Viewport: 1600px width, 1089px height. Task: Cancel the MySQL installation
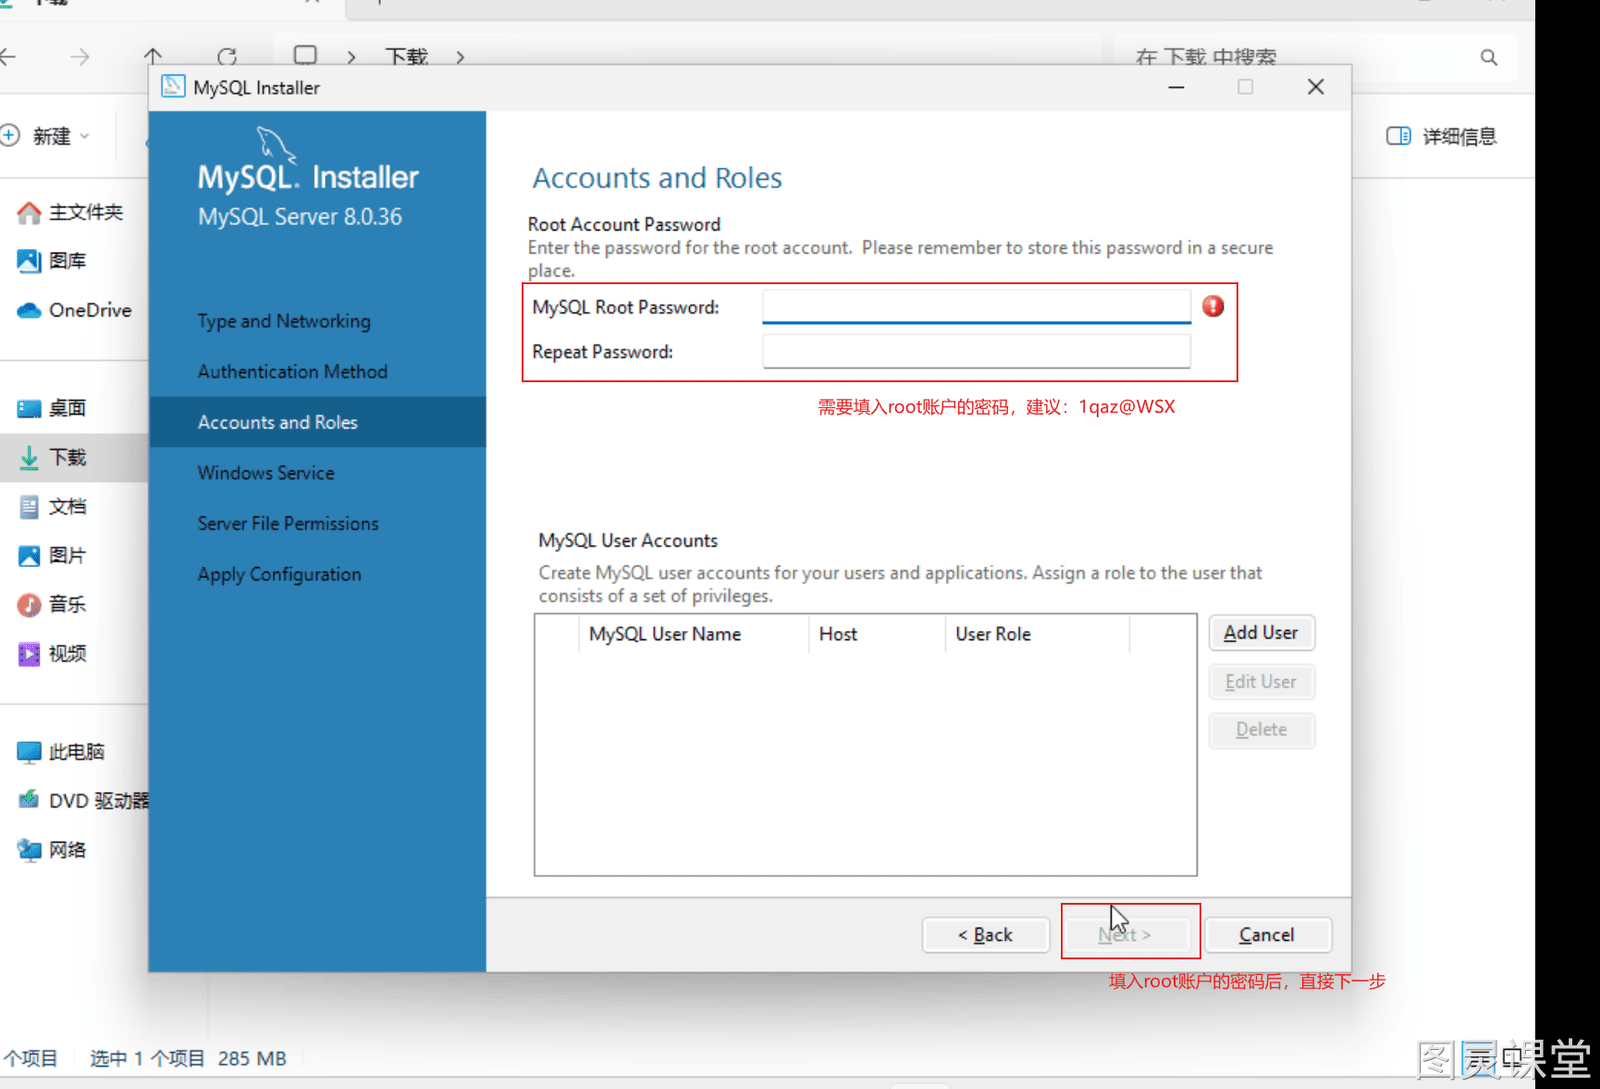click(x=1267, y=935)
